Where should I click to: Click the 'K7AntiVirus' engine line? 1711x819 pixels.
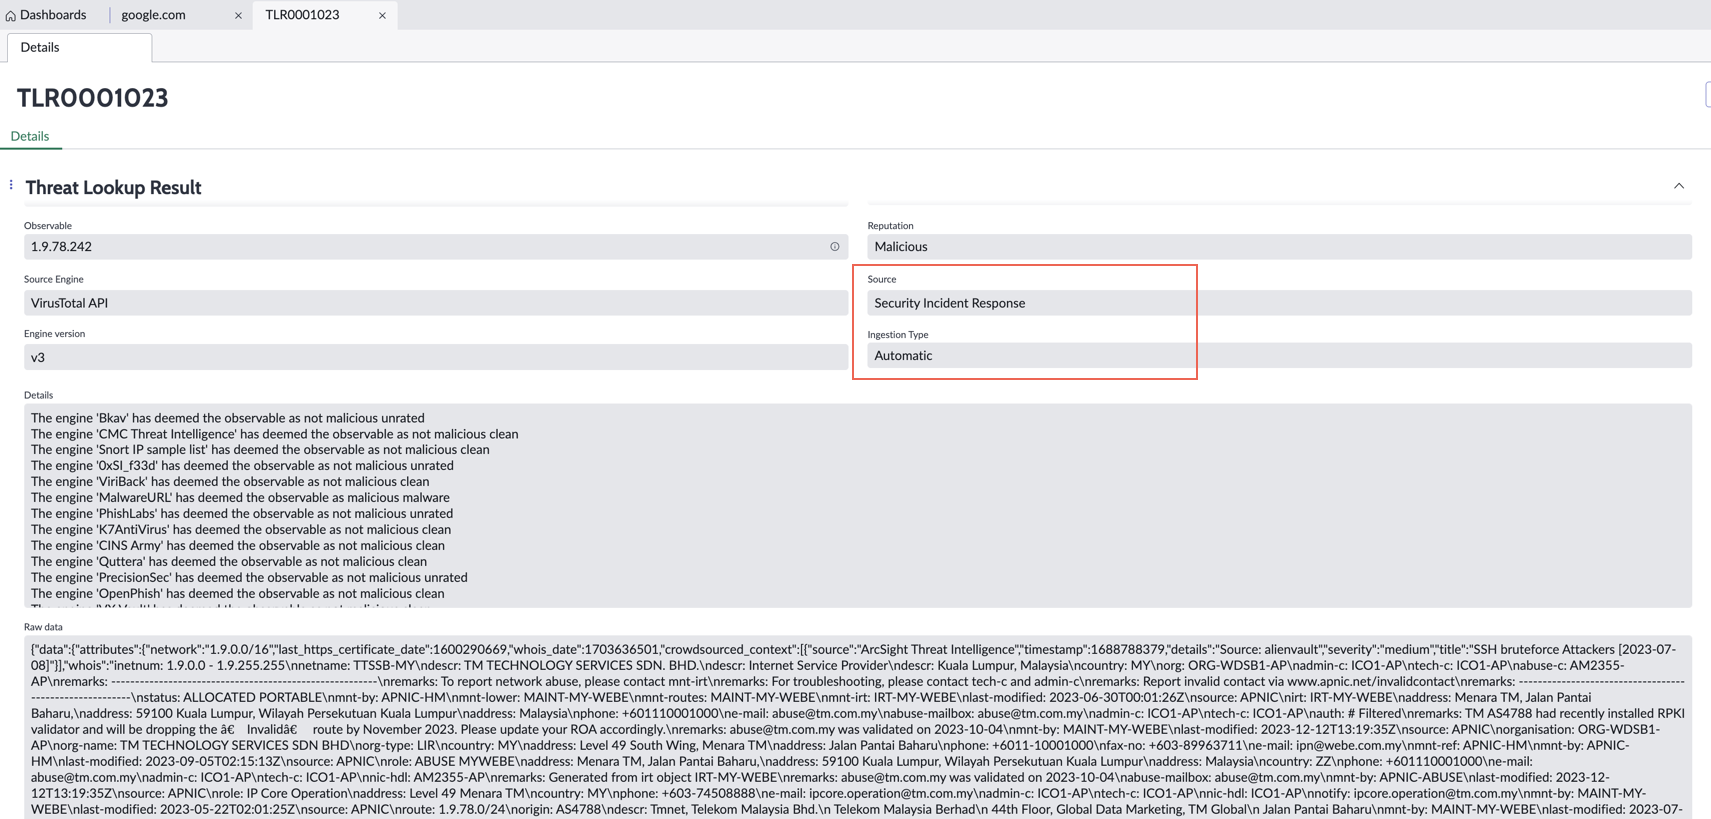[x=241, y=530]
